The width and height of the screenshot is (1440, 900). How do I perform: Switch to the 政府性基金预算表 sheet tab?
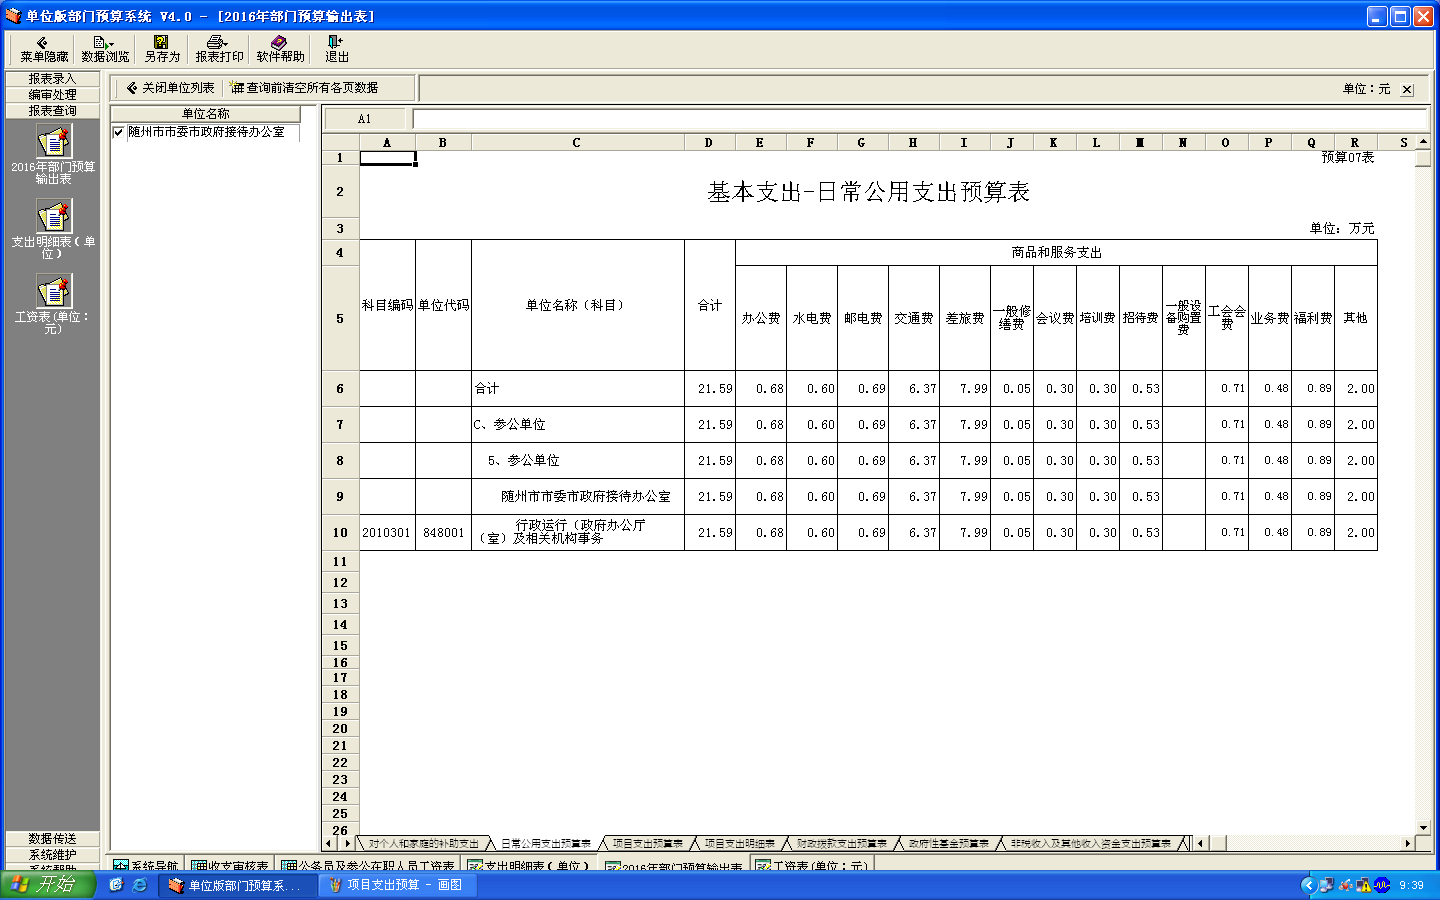click(x=948, y=844)
